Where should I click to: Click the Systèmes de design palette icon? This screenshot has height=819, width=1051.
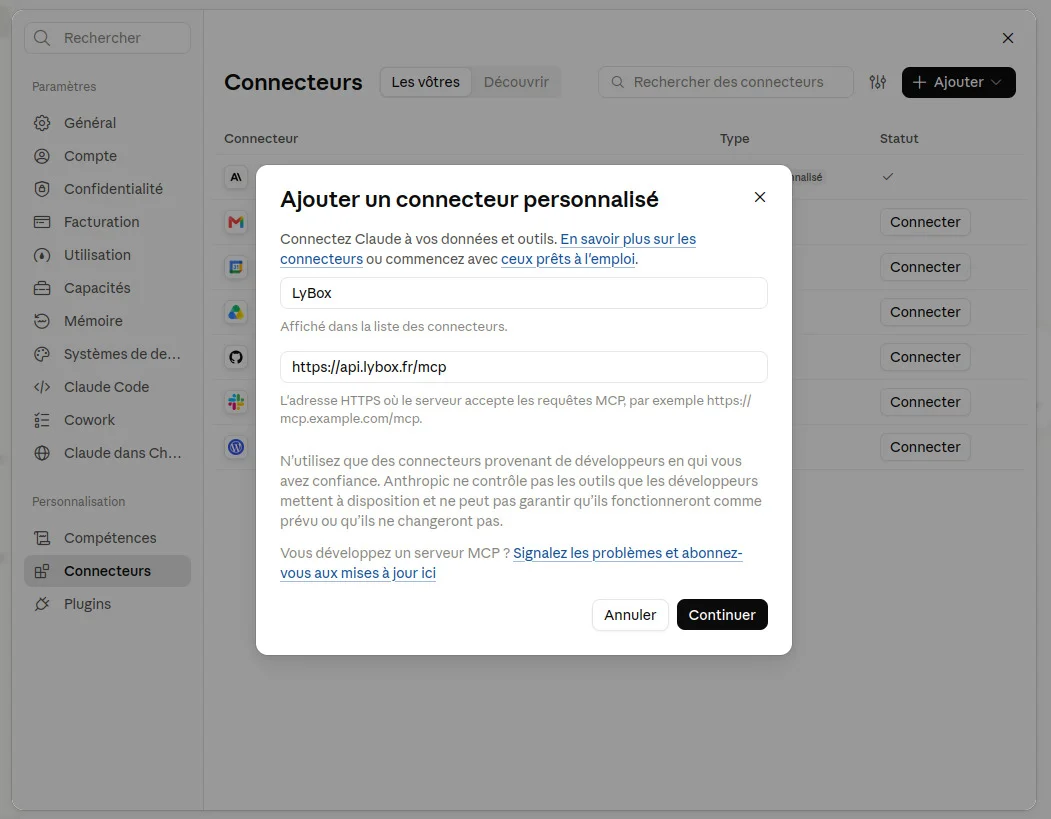click(42, 354)
